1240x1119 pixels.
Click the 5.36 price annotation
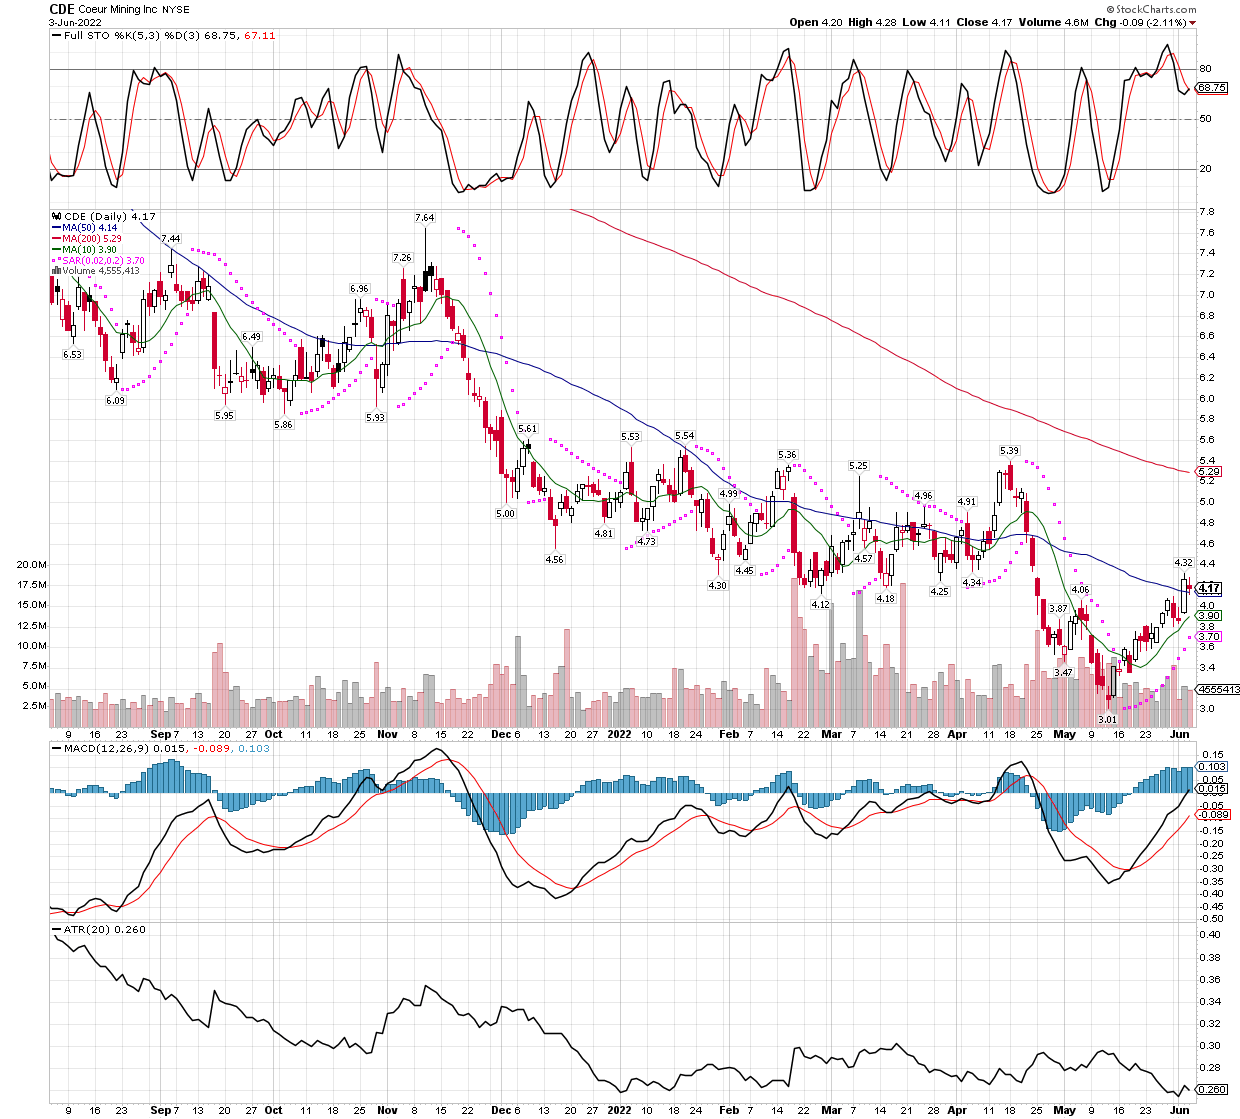[787, 454]
